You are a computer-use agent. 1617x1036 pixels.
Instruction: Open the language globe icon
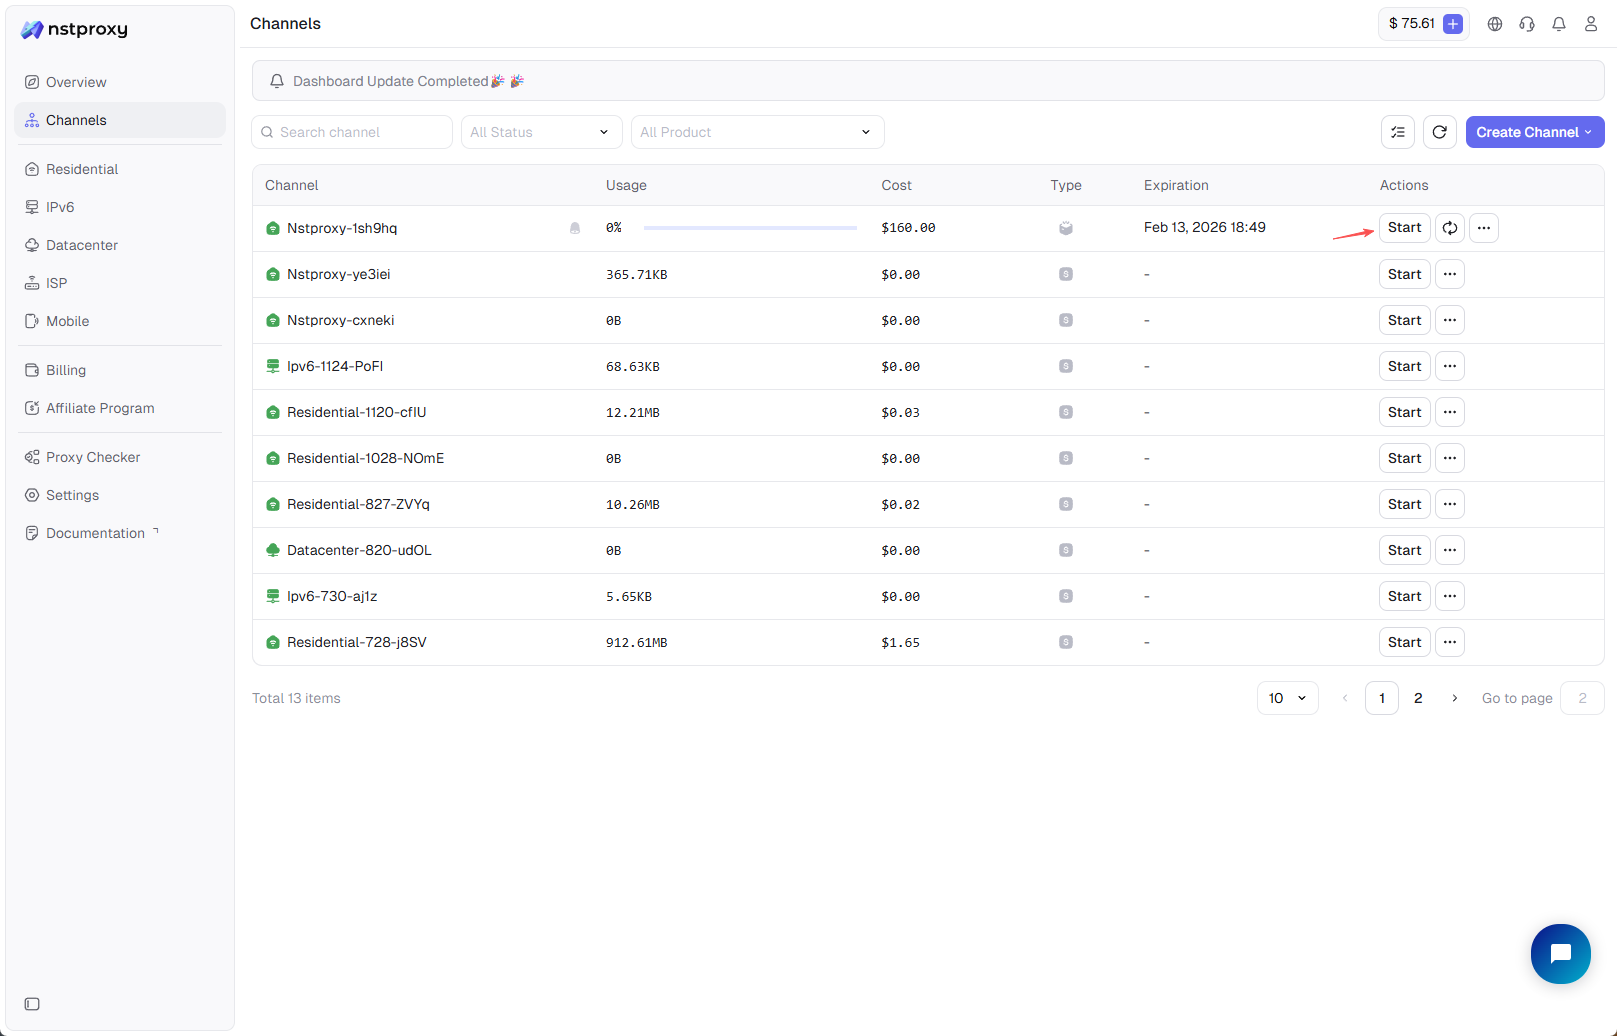pos(1495,24)
